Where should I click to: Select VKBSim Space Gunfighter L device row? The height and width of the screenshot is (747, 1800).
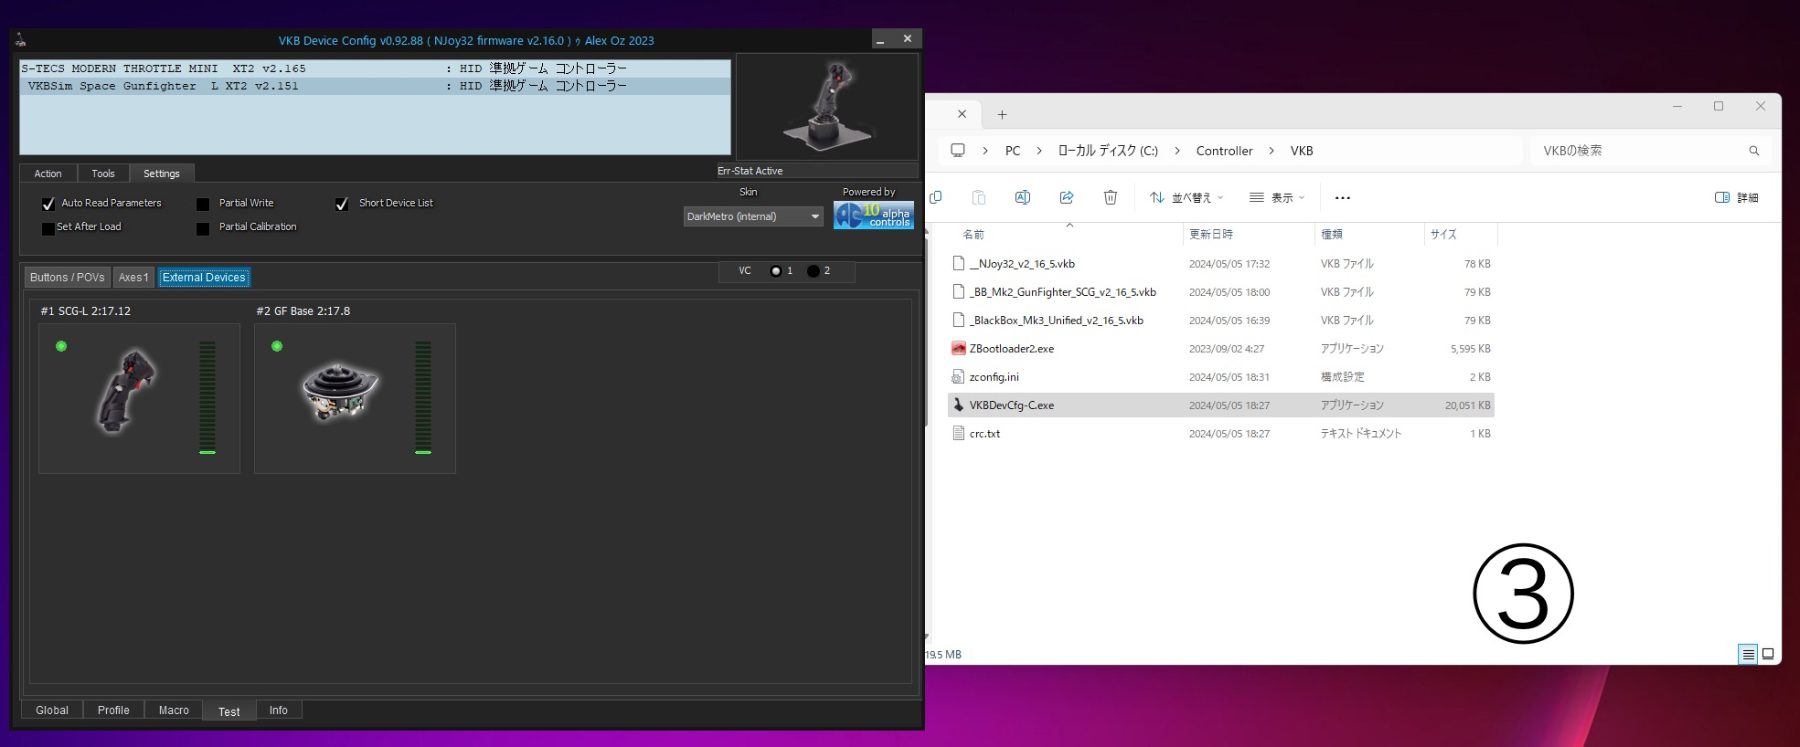(375, 86)
